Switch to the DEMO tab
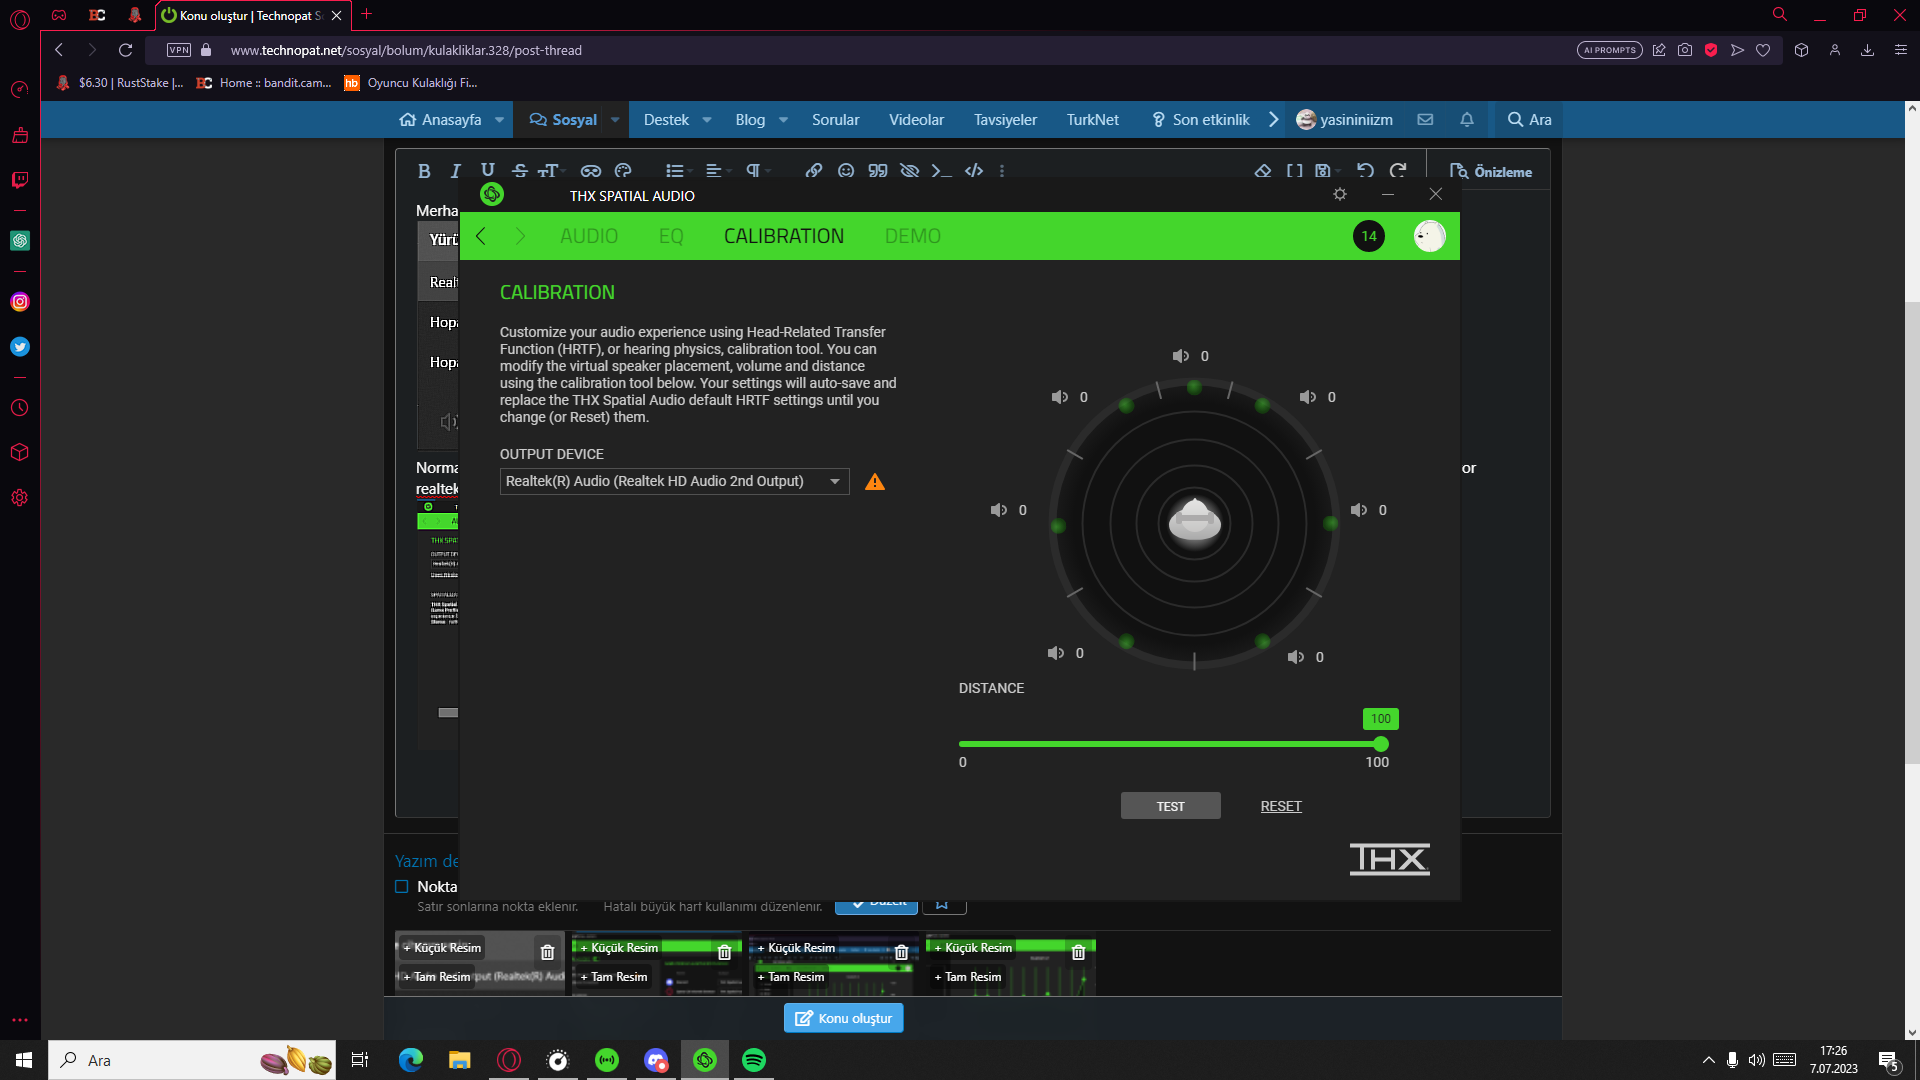Image resolution: width=1920 pixels, height=1080 pixels. 912,236
